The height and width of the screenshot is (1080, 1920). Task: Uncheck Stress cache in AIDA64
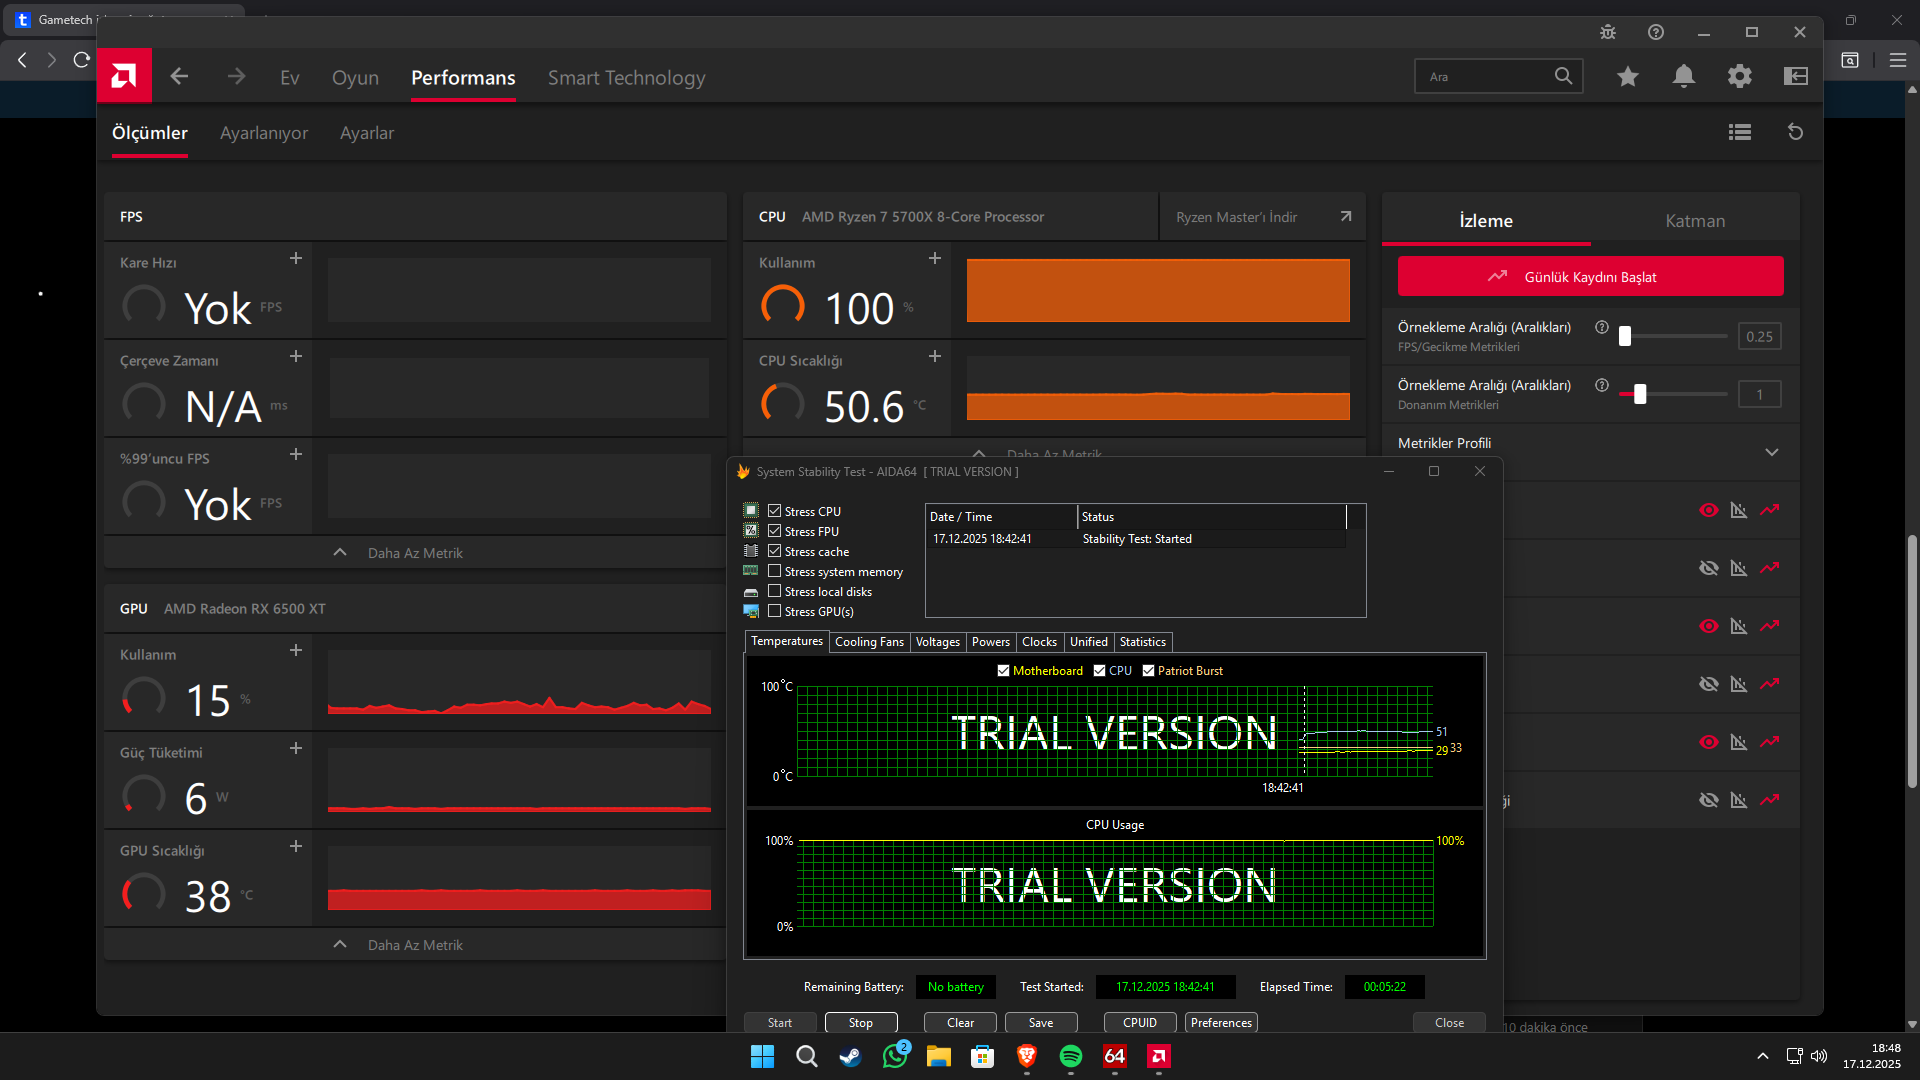(774, 551)
